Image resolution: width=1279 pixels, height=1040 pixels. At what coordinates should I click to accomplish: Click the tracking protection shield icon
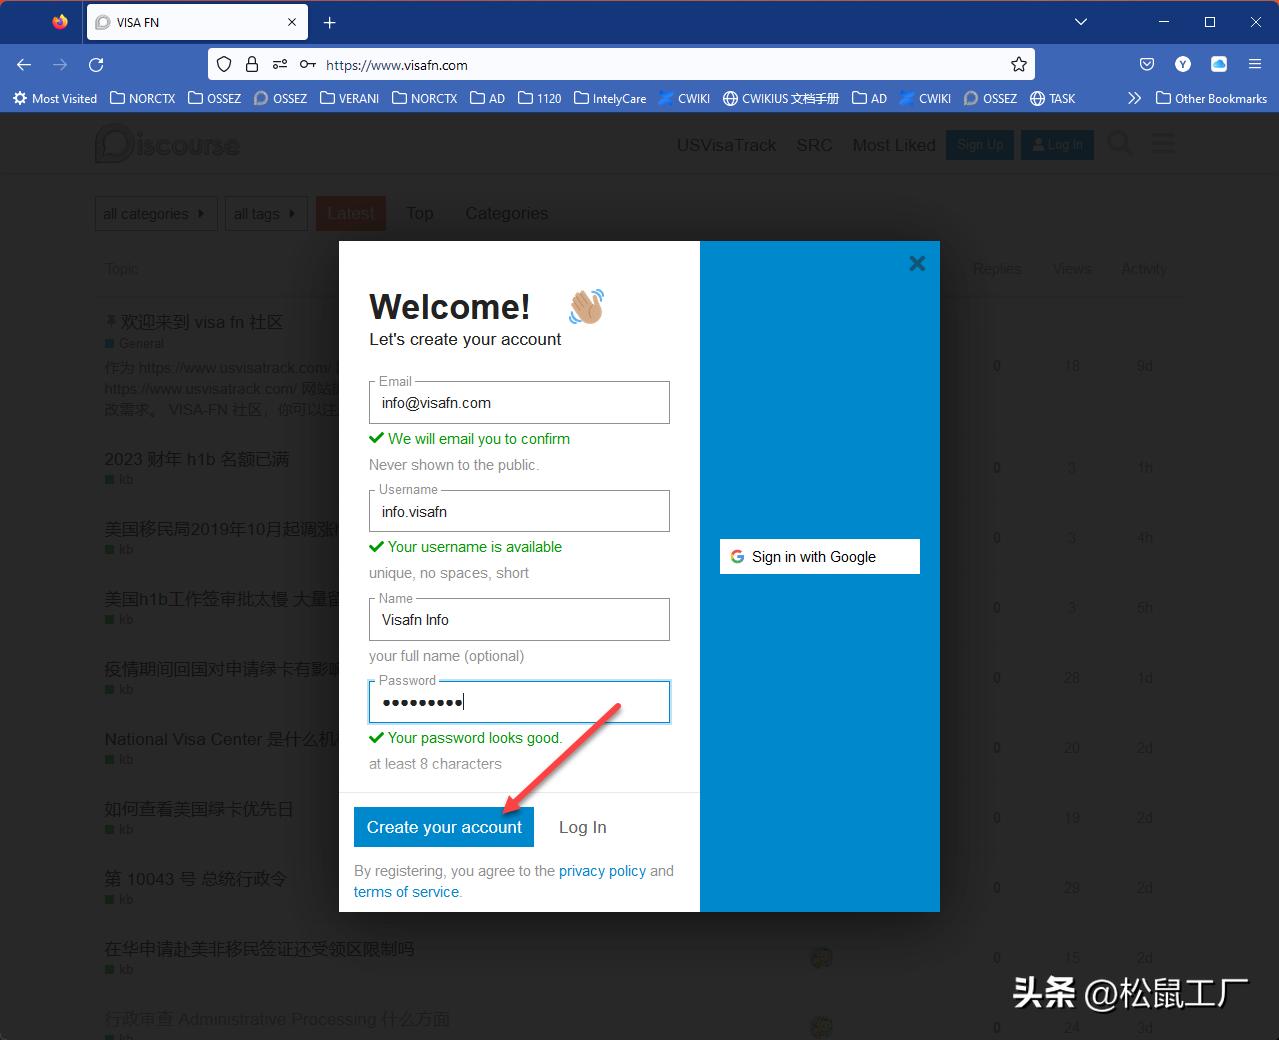tap(223, 64)
